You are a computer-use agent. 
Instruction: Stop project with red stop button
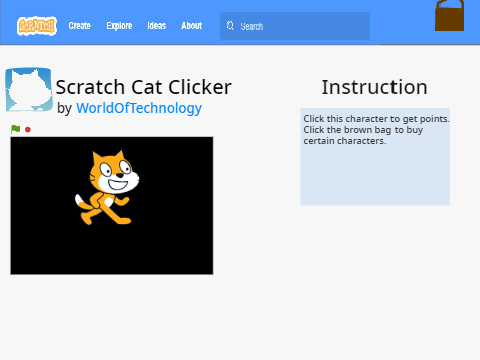tap(28, 129)
